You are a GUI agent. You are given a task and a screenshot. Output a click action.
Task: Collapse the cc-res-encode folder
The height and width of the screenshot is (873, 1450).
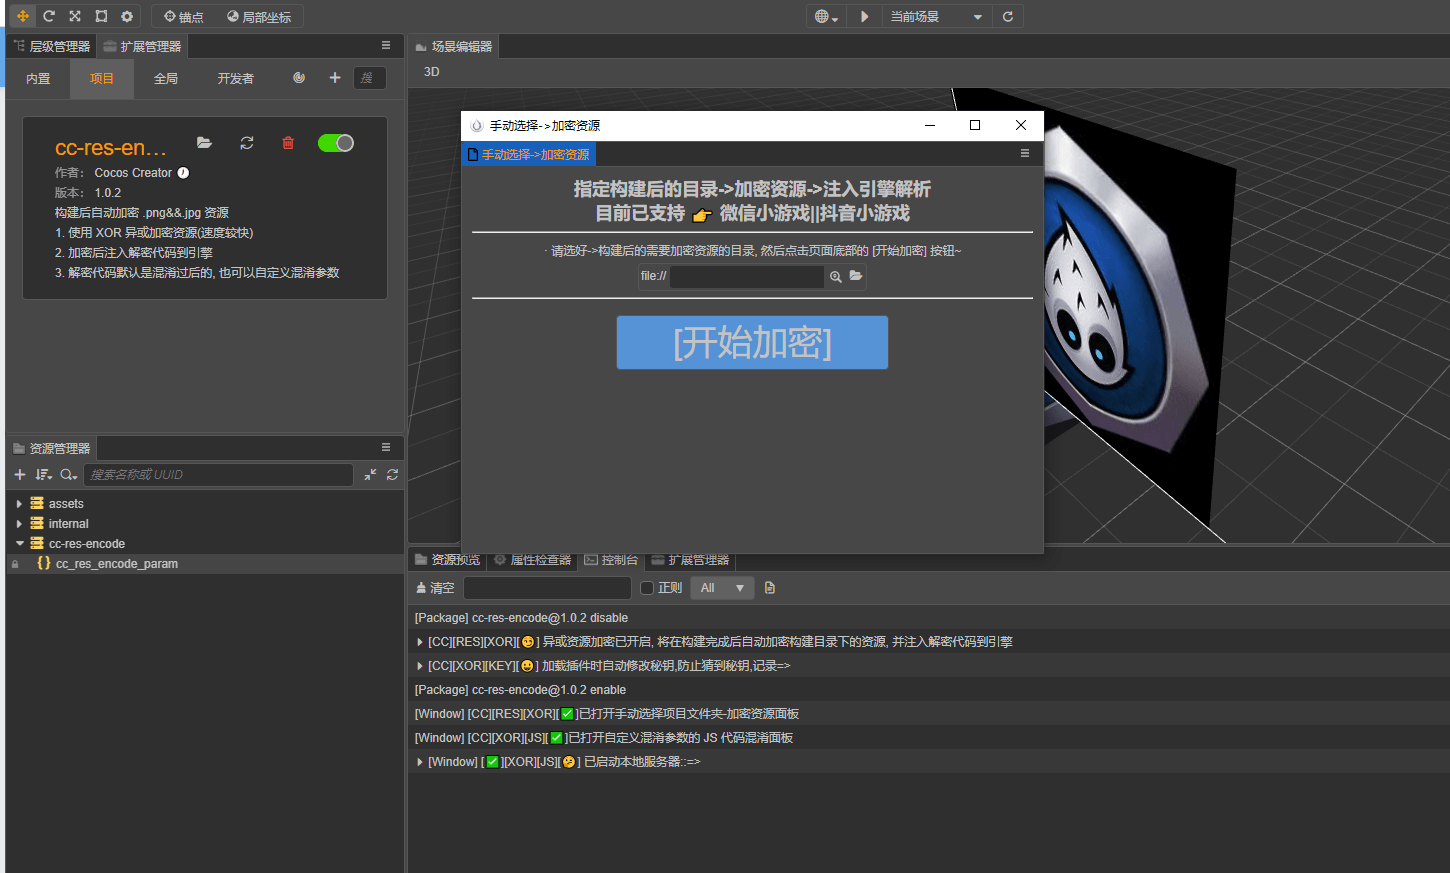[x=19, y=544]
